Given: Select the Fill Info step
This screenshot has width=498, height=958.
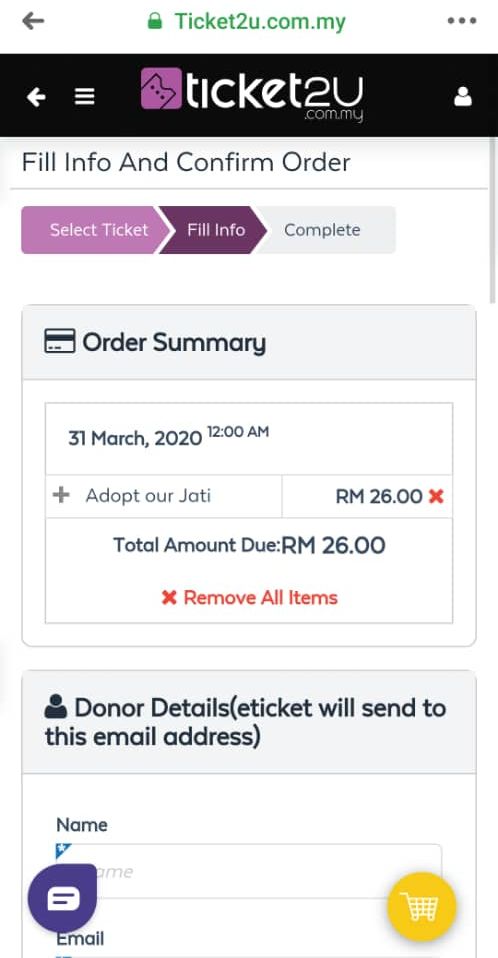Looking at the screenshot, I should click(x=215, y=230).
